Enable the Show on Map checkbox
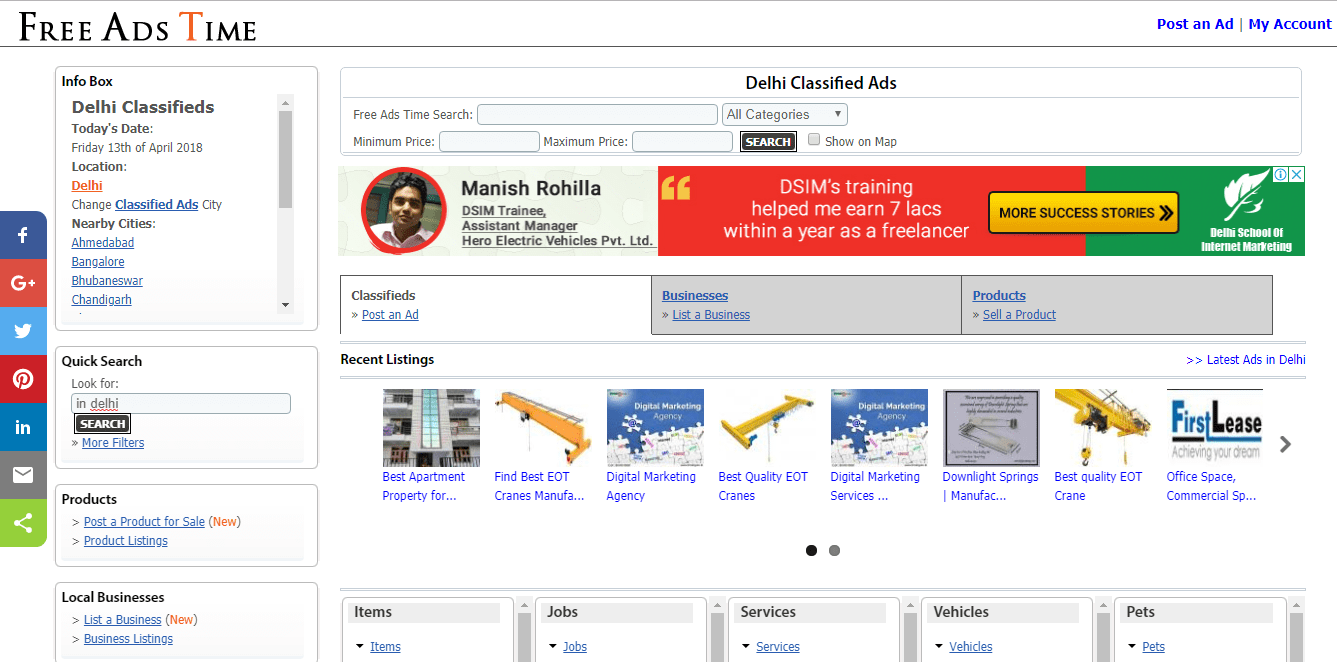The height and width of the screenshot is (662, 1337). pyautogui.click(x=814, y=140)
